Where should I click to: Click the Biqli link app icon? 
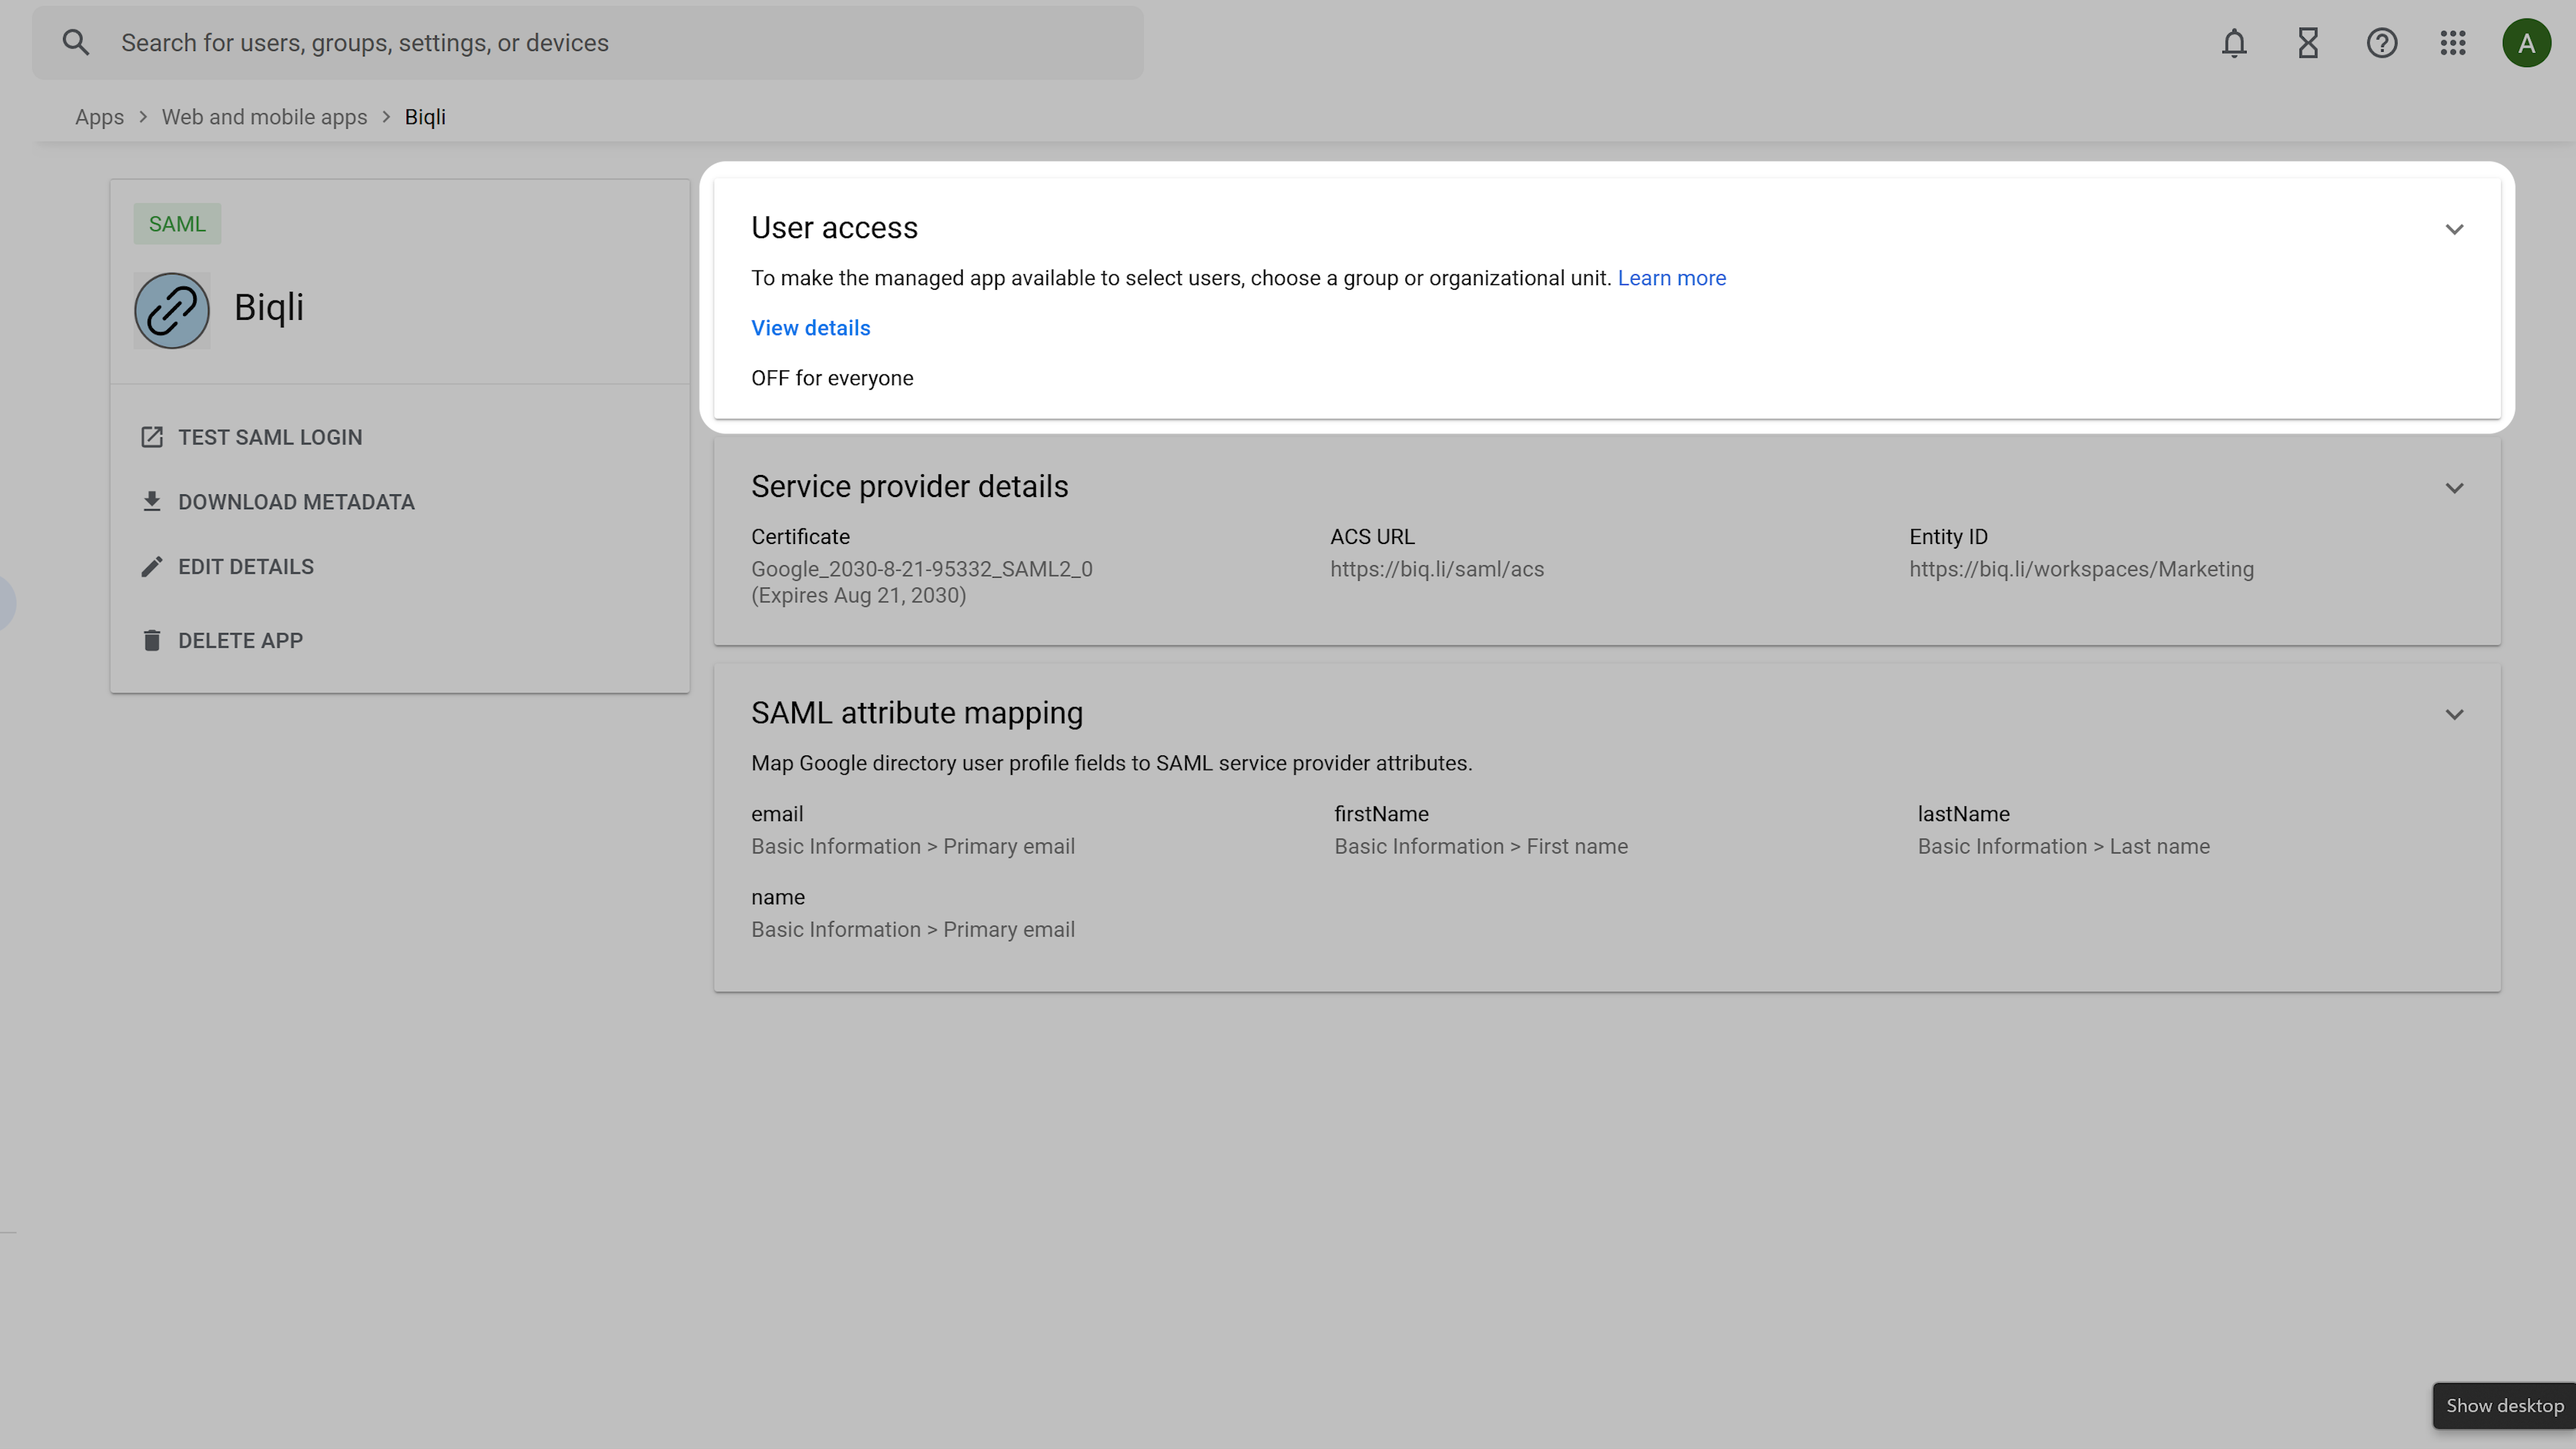click(172, 311)
